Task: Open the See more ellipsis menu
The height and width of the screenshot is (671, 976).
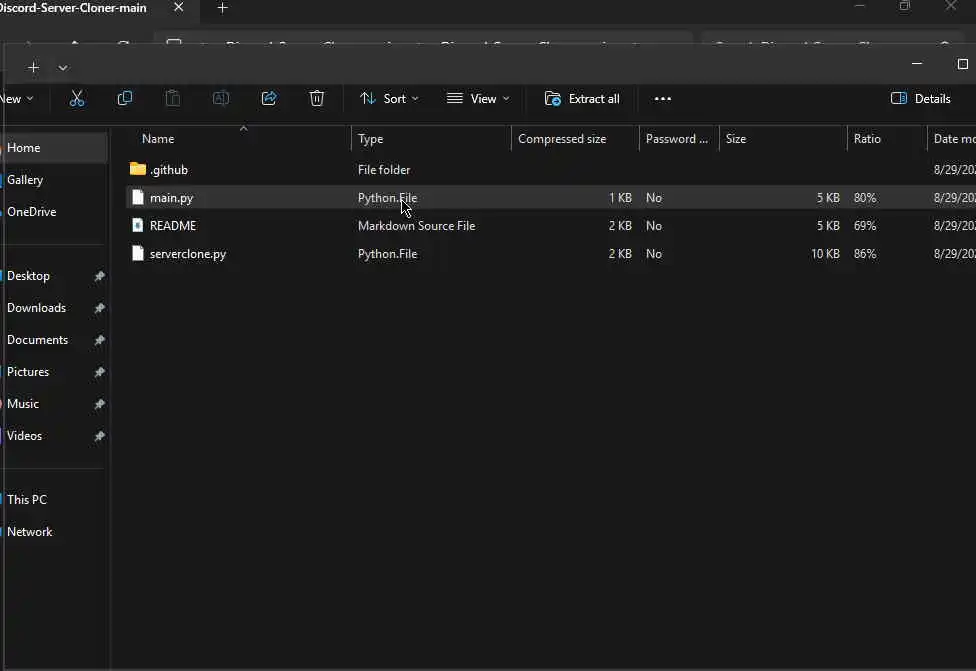Action: point(663,98)
